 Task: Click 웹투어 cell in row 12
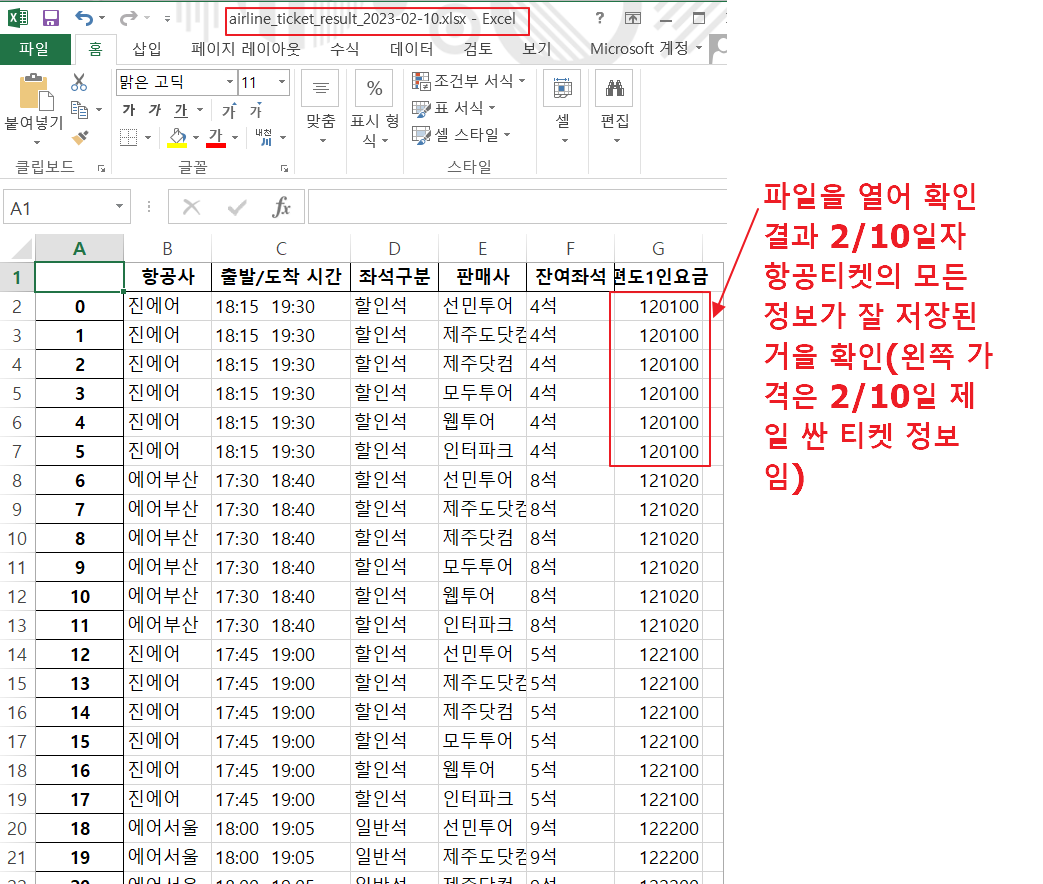482,596
